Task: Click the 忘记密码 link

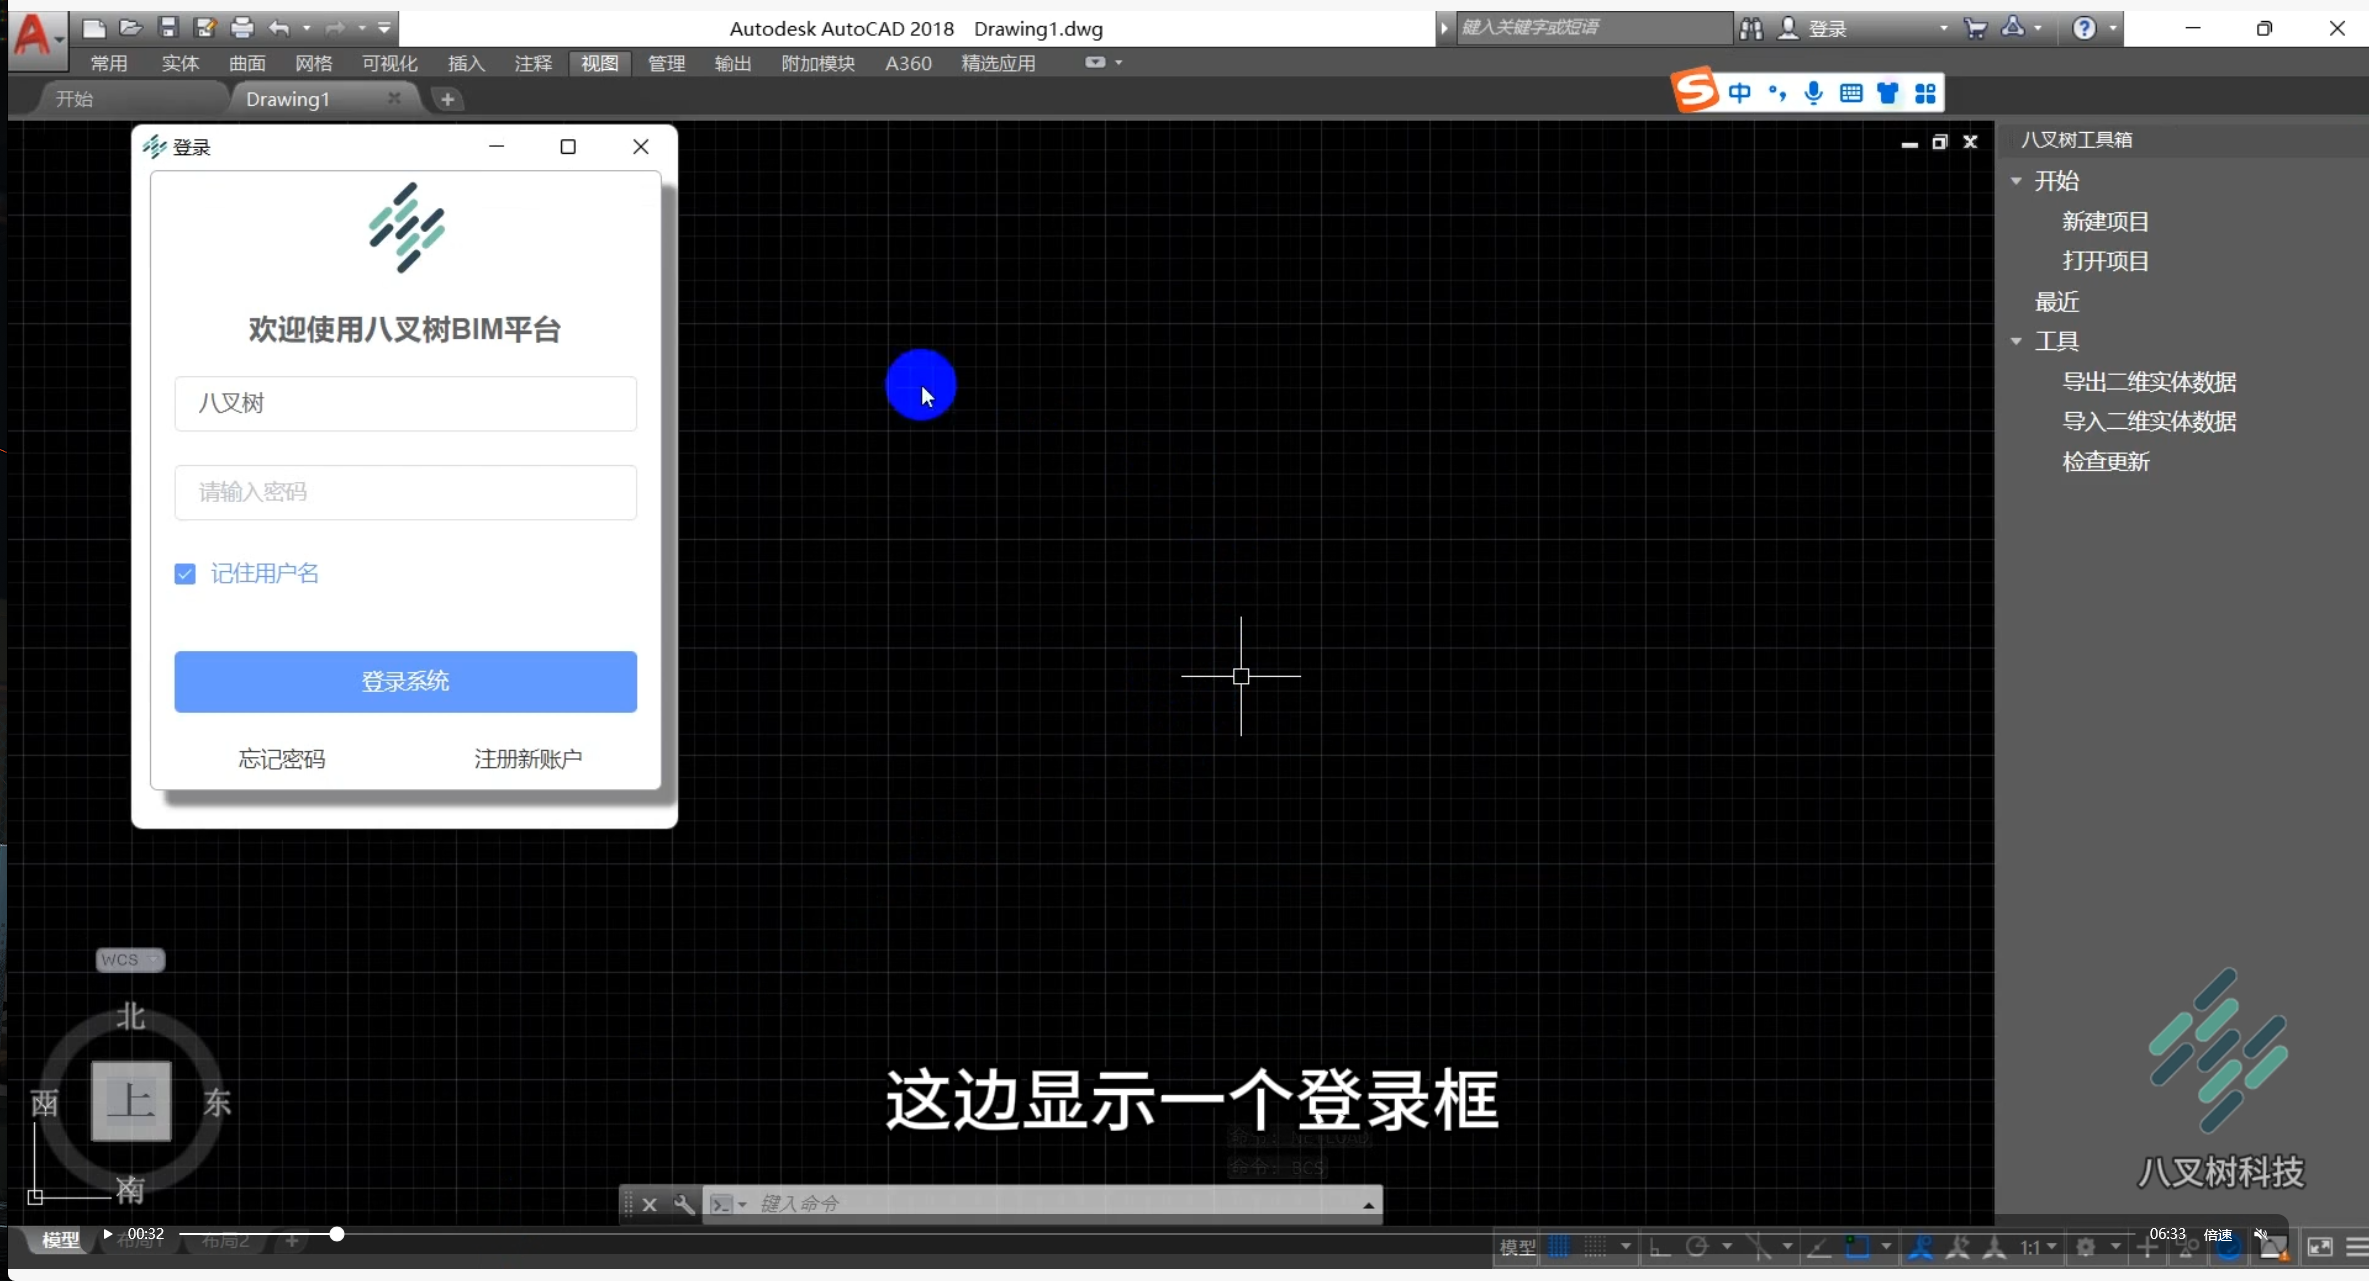Action: [x=282, y=760]
